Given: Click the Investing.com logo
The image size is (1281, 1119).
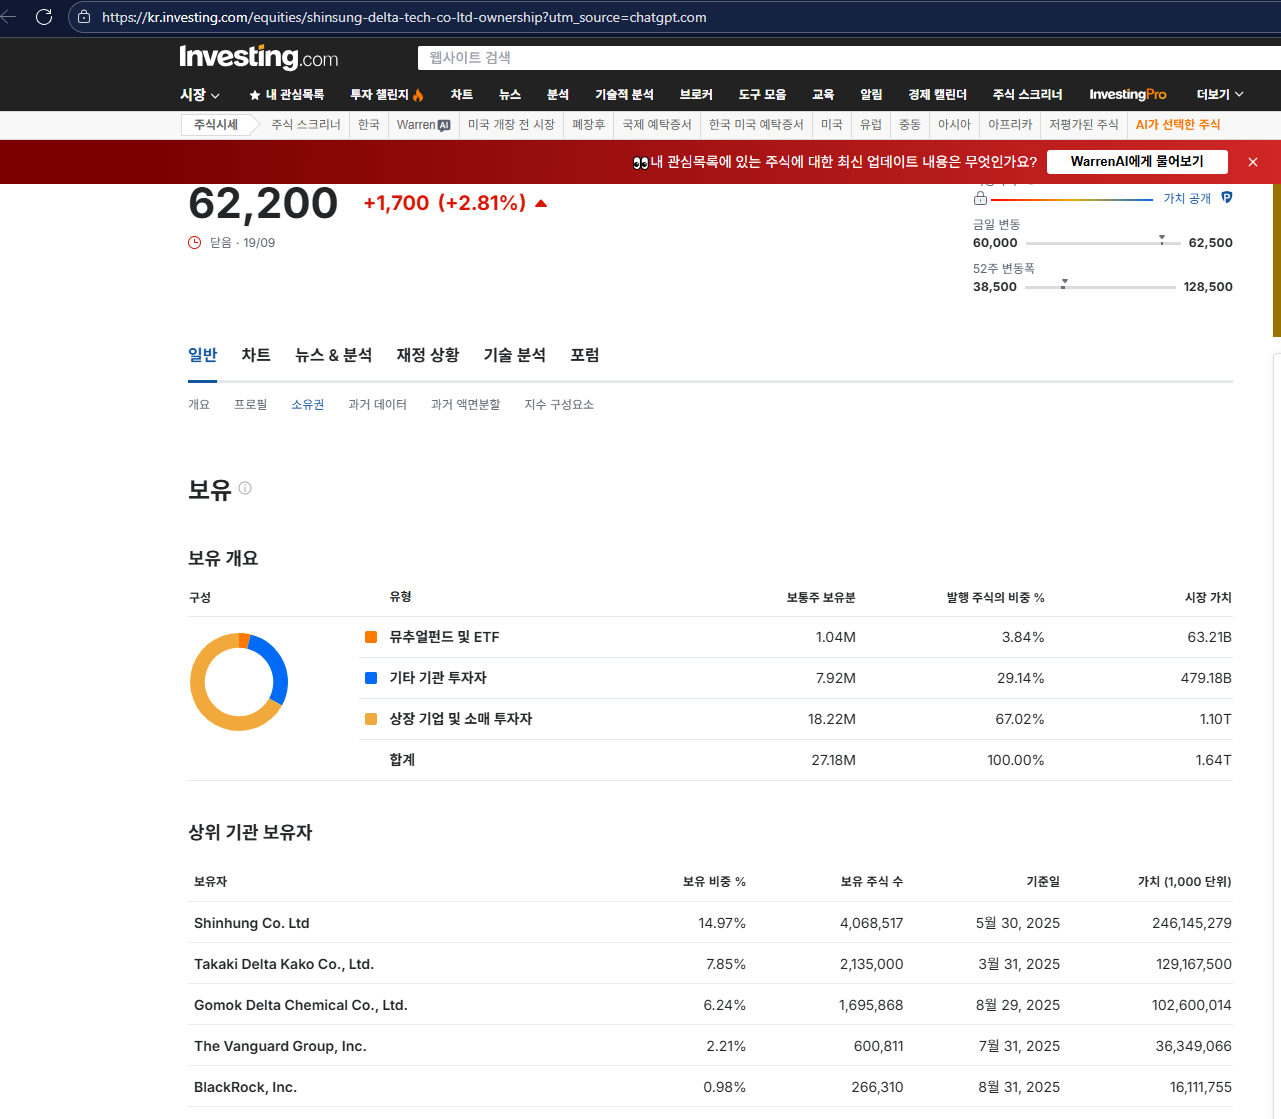Looking at the screenshot, I should pos(259,57).
